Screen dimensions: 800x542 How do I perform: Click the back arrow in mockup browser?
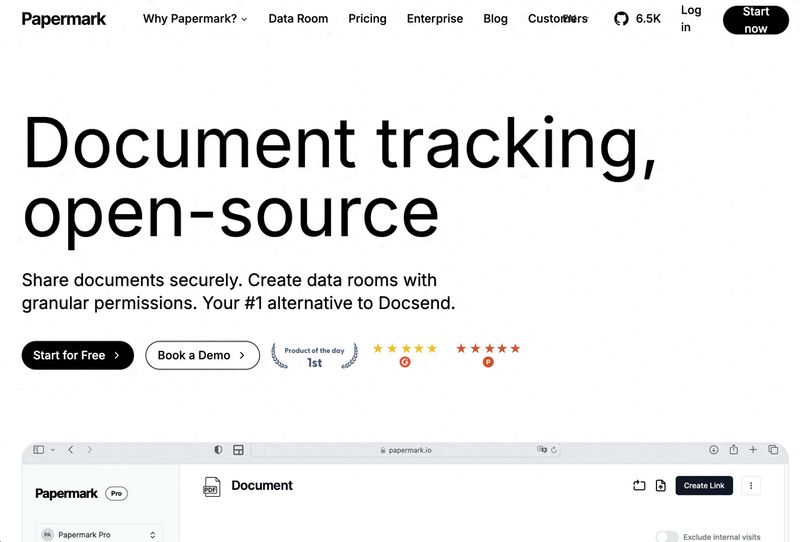click(71, 450)
